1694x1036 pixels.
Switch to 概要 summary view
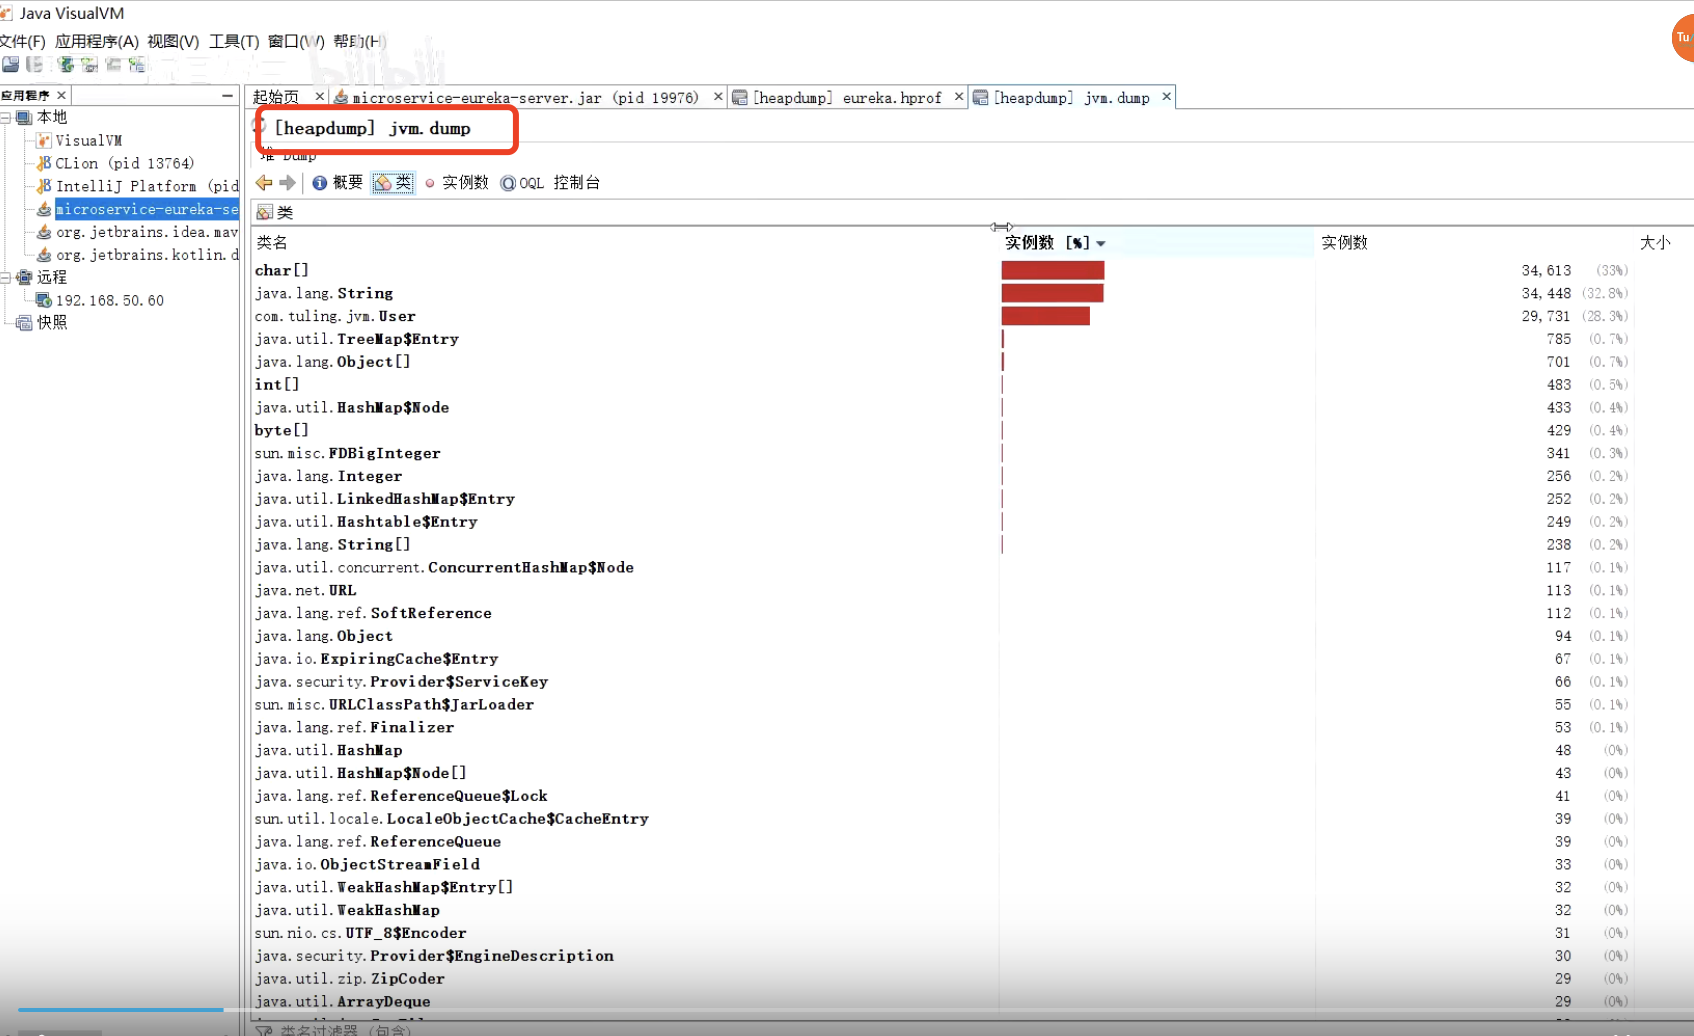point(338,182)
